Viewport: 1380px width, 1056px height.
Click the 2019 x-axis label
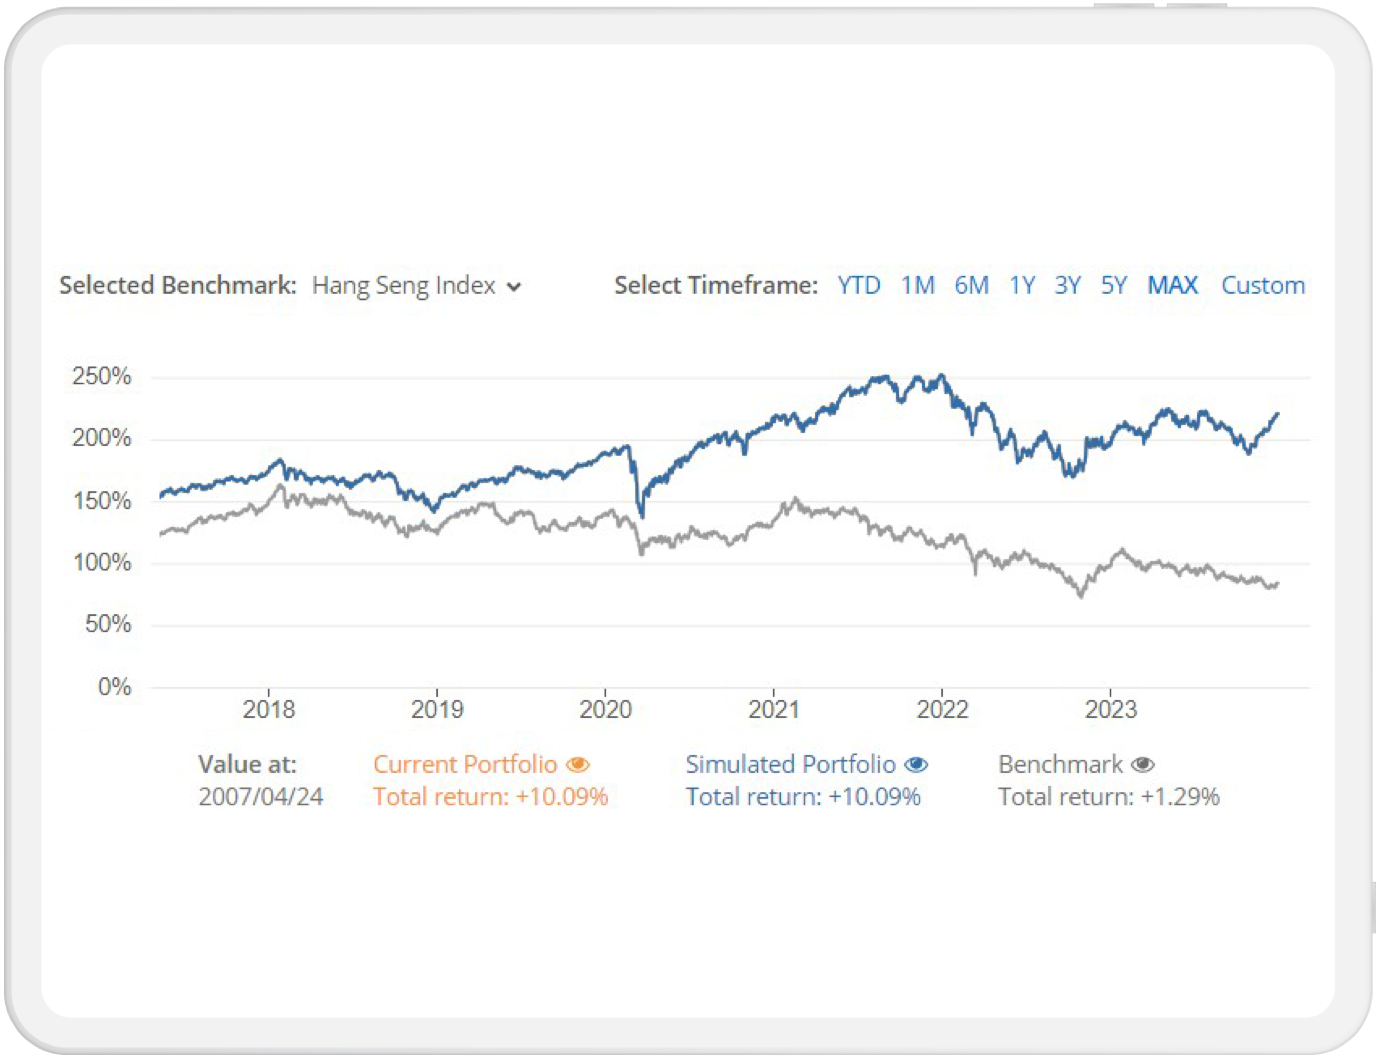(x=437, y=710)
